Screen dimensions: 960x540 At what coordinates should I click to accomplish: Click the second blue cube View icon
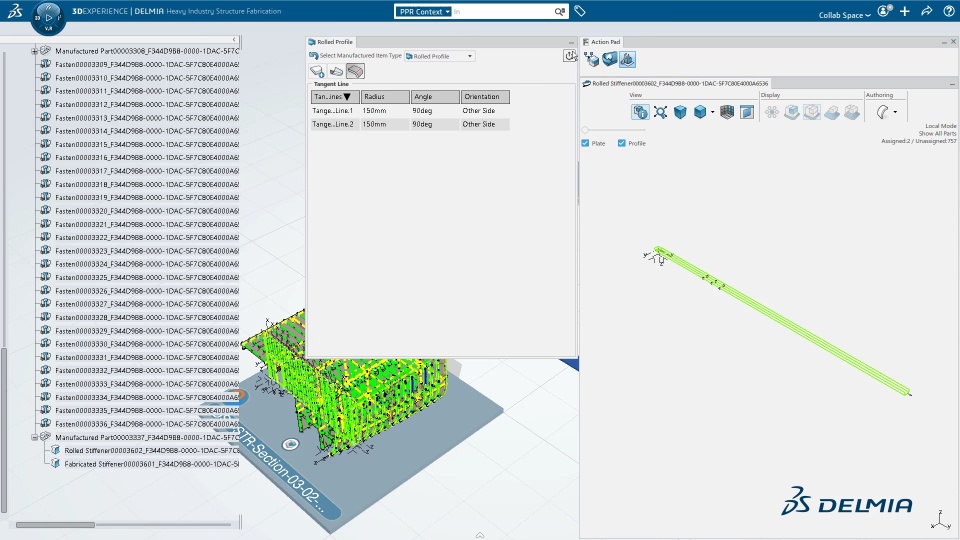pos(700,112)
